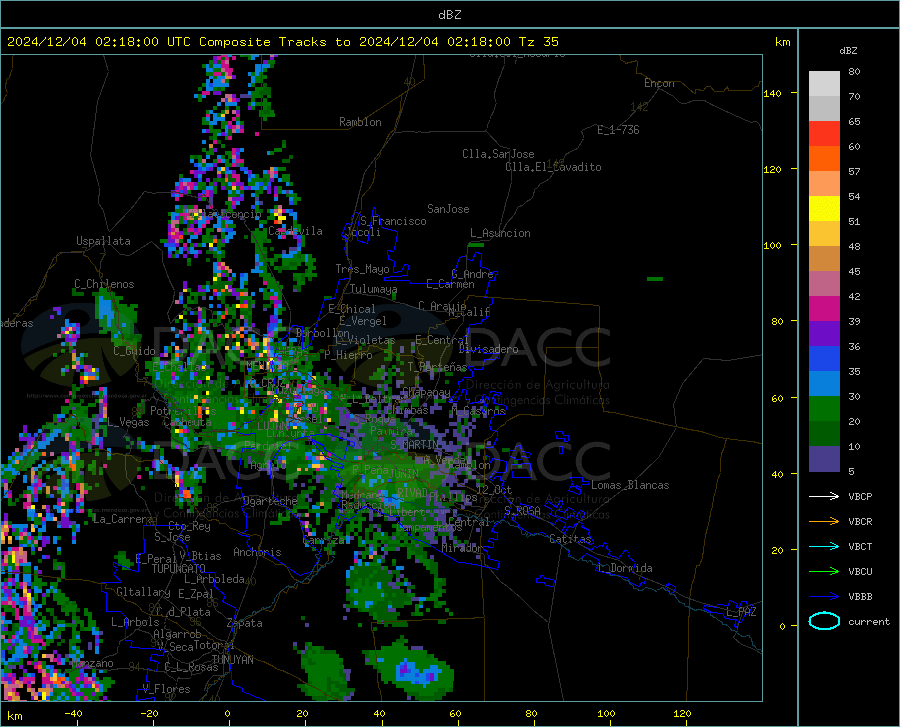900x727 pixels.
Task: Click the '100' tick on the vertical axis
Action: (772, 245)
